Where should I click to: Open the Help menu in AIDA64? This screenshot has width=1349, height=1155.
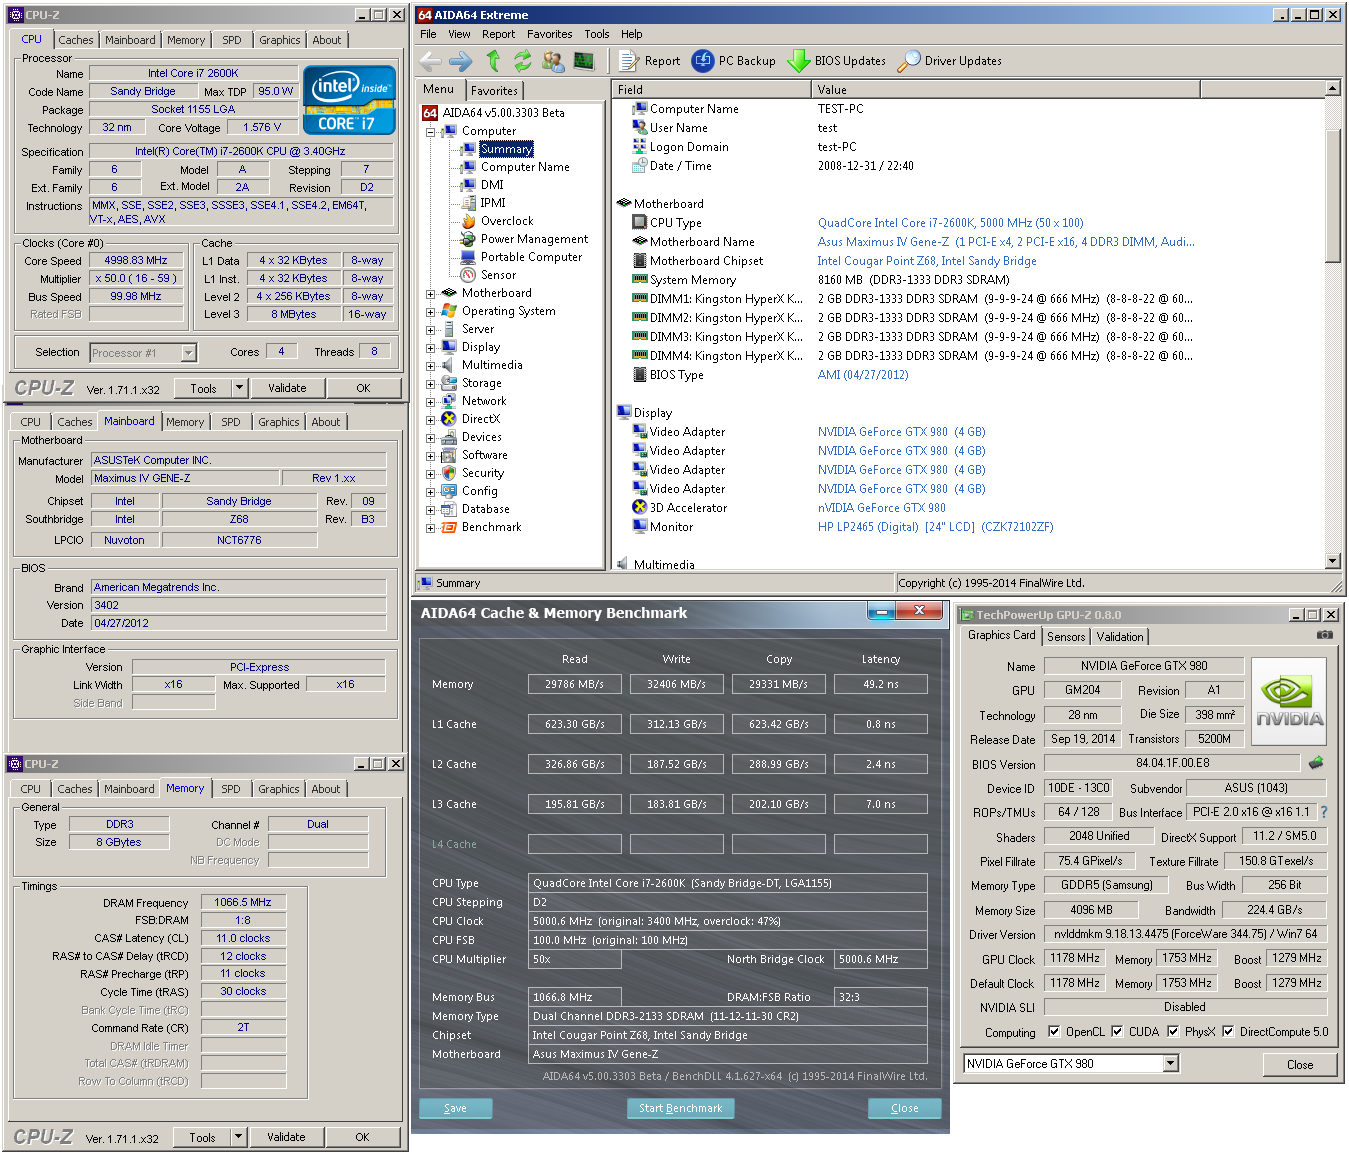point(631,34)
